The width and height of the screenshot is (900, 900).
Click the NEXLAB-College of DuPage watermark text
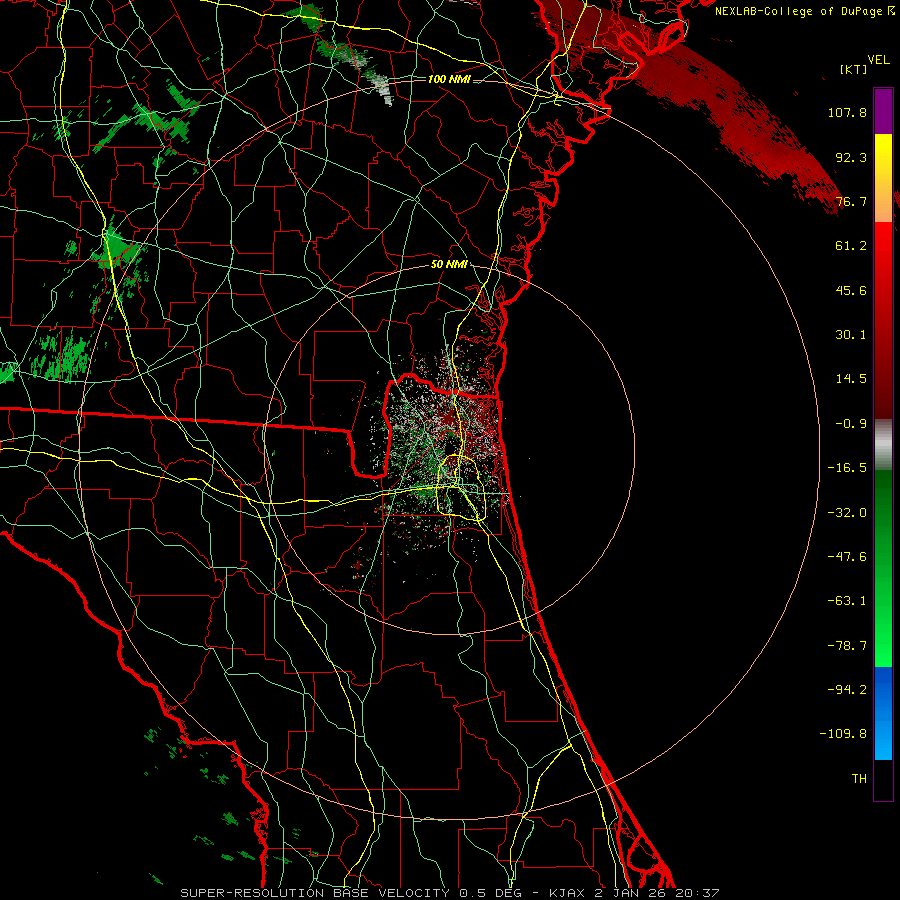[x=805, y=11]
